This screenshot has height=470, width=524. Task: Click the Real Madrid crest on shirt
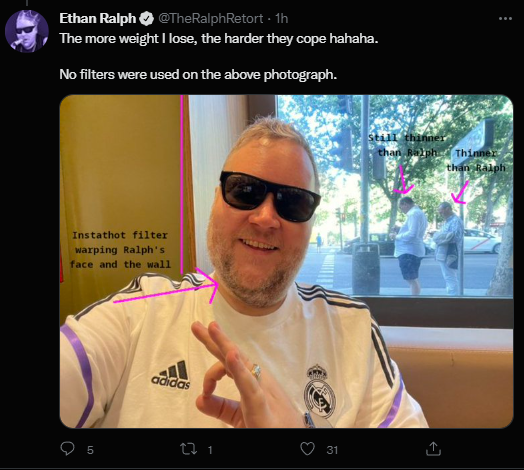320,391
